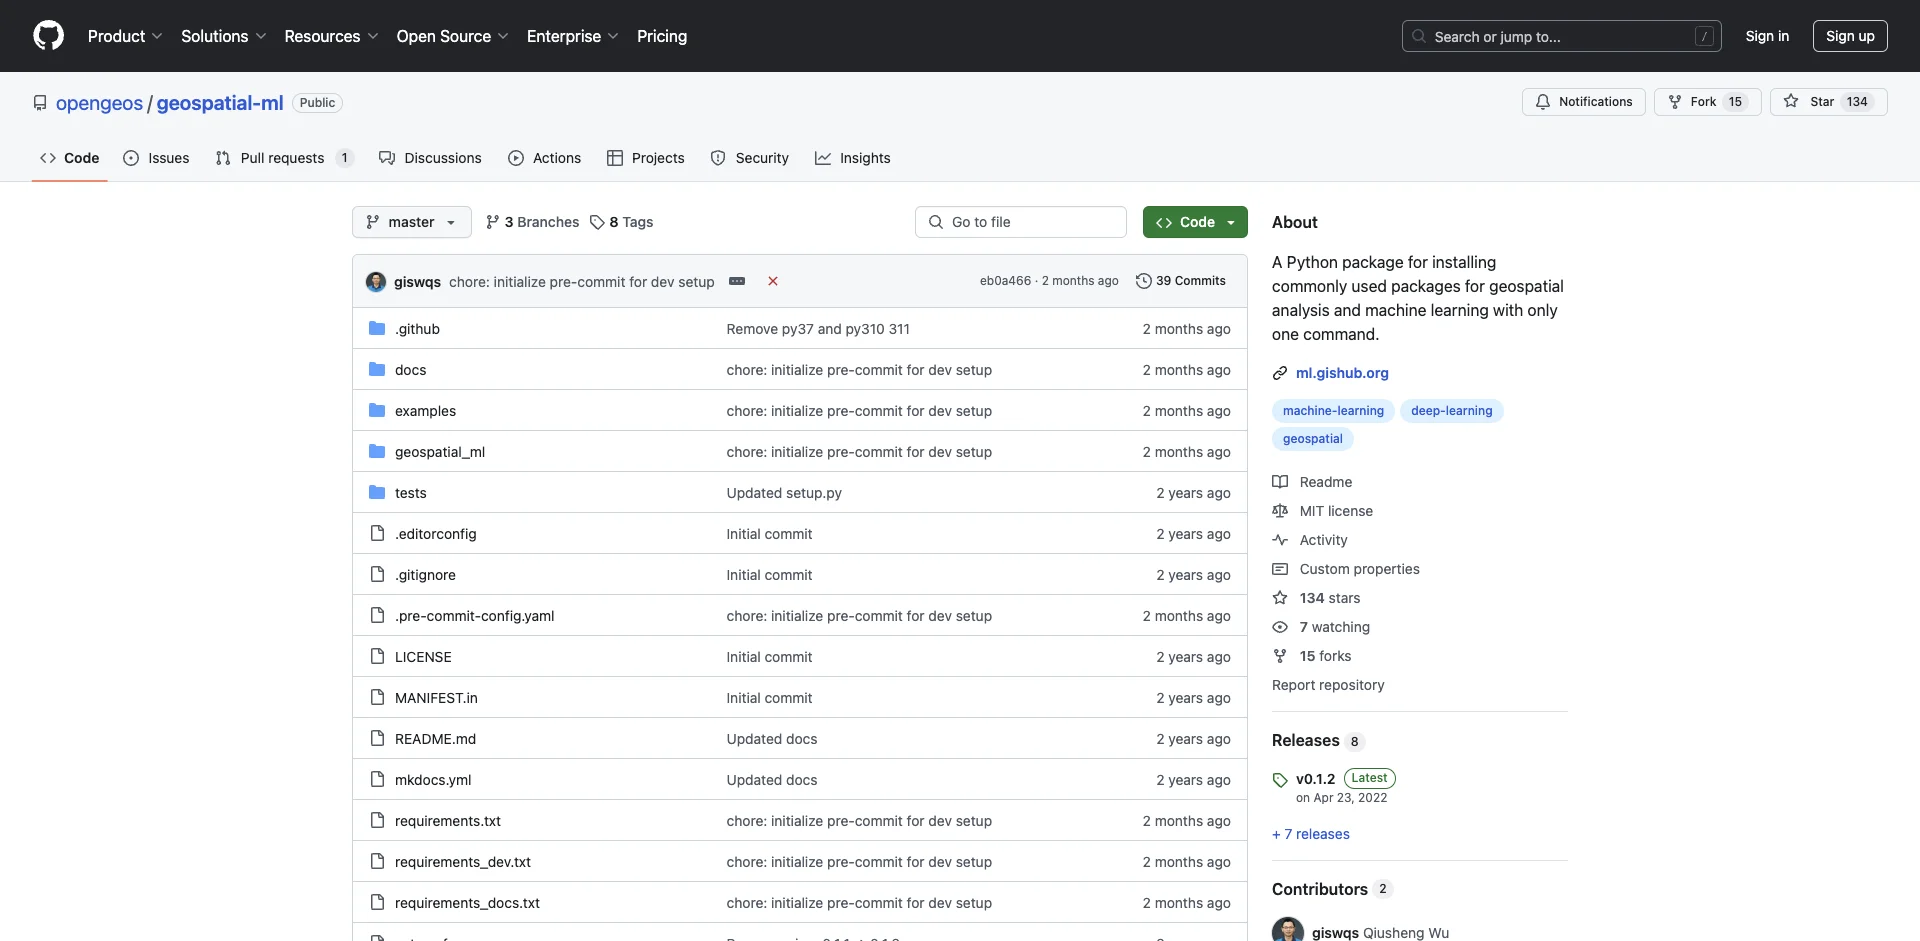The image size is (1920, 941).
Task: Click the Go to file search field
Action: pos(1020,222)
